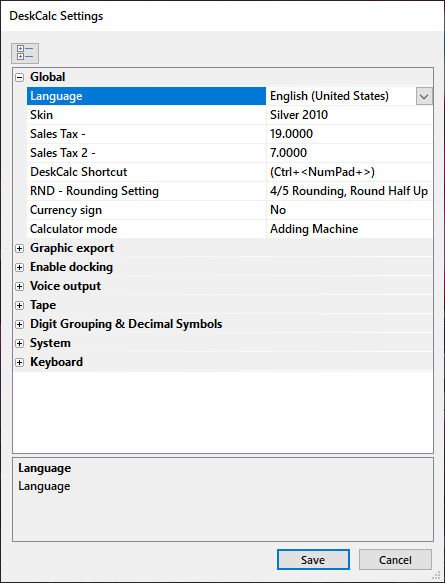Click the Silver 2010 skin value
Screen dimensions: 445x583
point(299,115)
